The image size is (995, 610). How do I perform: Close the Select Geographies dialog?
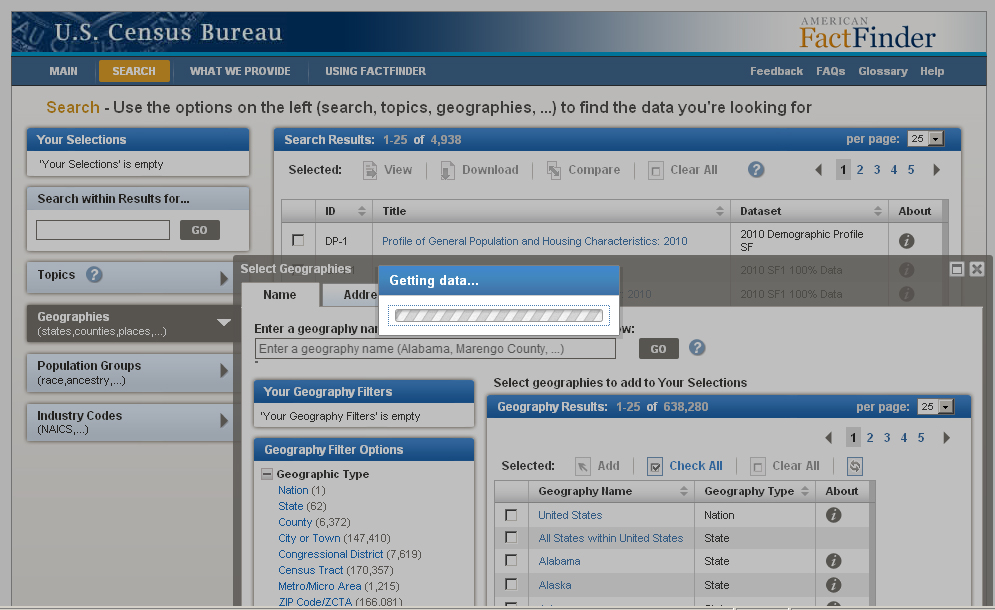pos(977,269)
